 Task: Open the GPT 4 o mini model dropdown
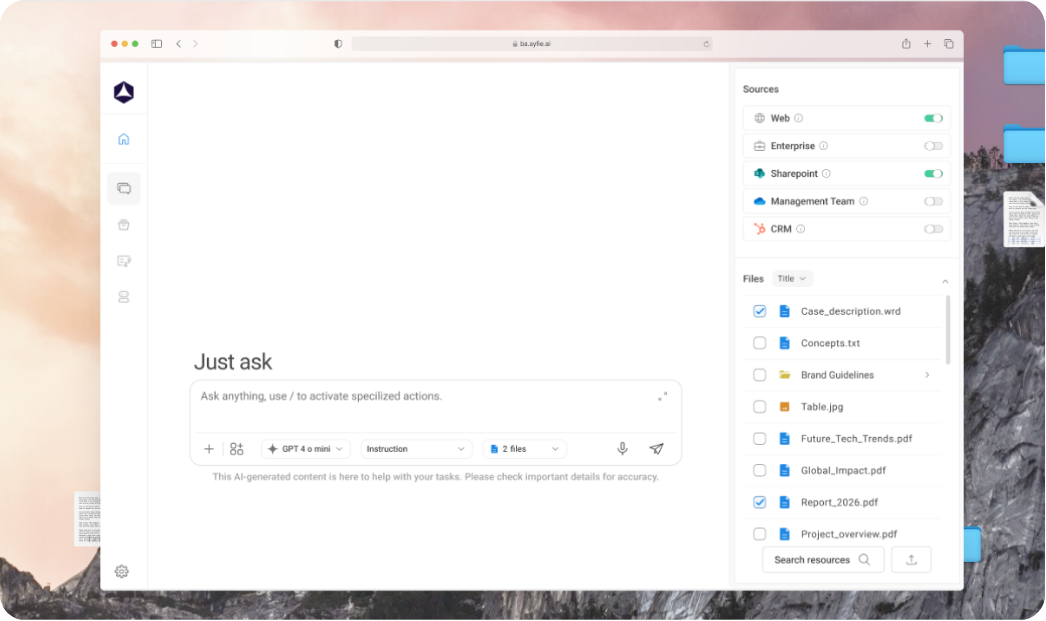[306, 449]
